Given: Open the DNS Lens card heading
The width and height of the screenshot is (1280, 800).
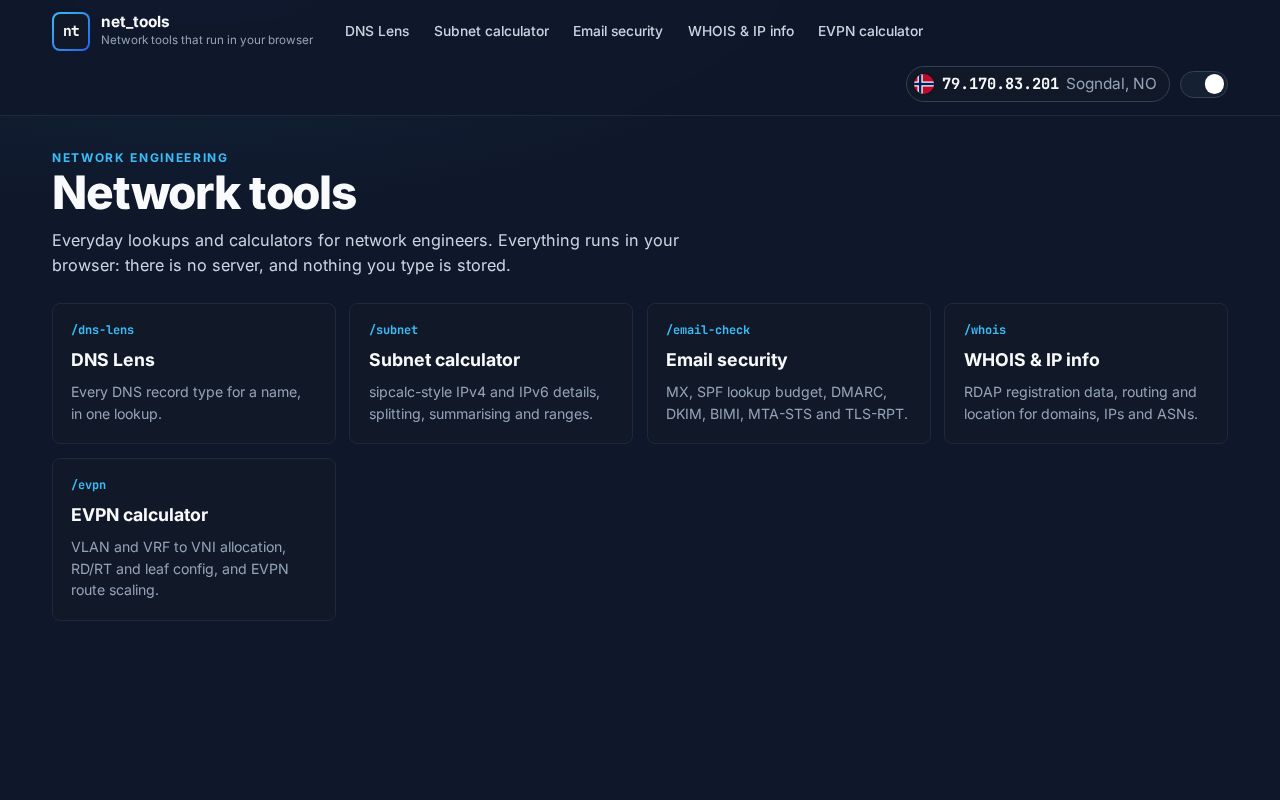Looking at the screenshot, I should pyautogui.click(x=113, y=360).
